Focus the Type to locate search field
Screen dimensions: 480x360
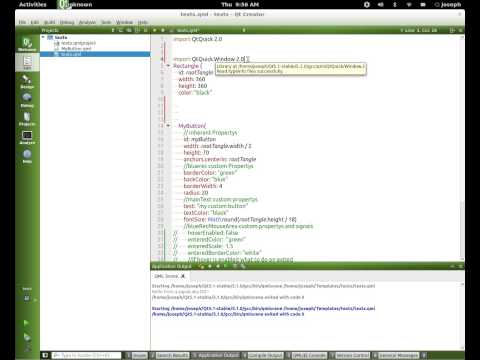[x=87, y=355]
